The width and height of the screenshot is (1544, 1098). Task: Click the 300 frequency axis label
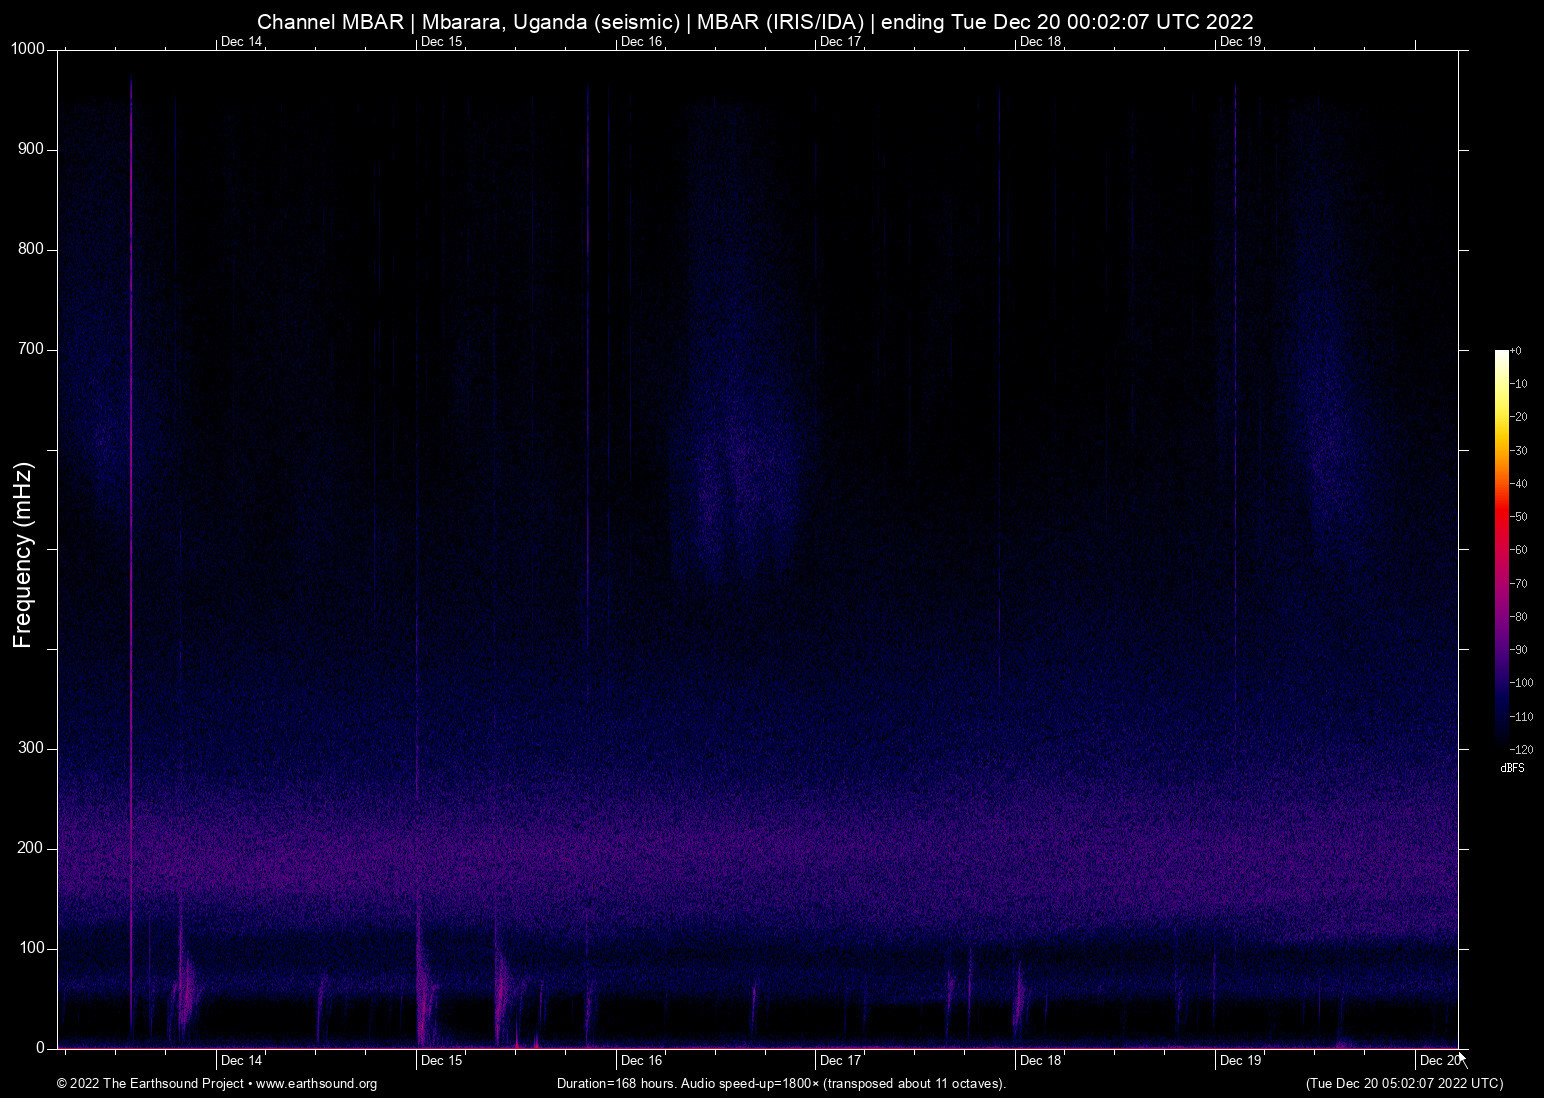[32, 748]
